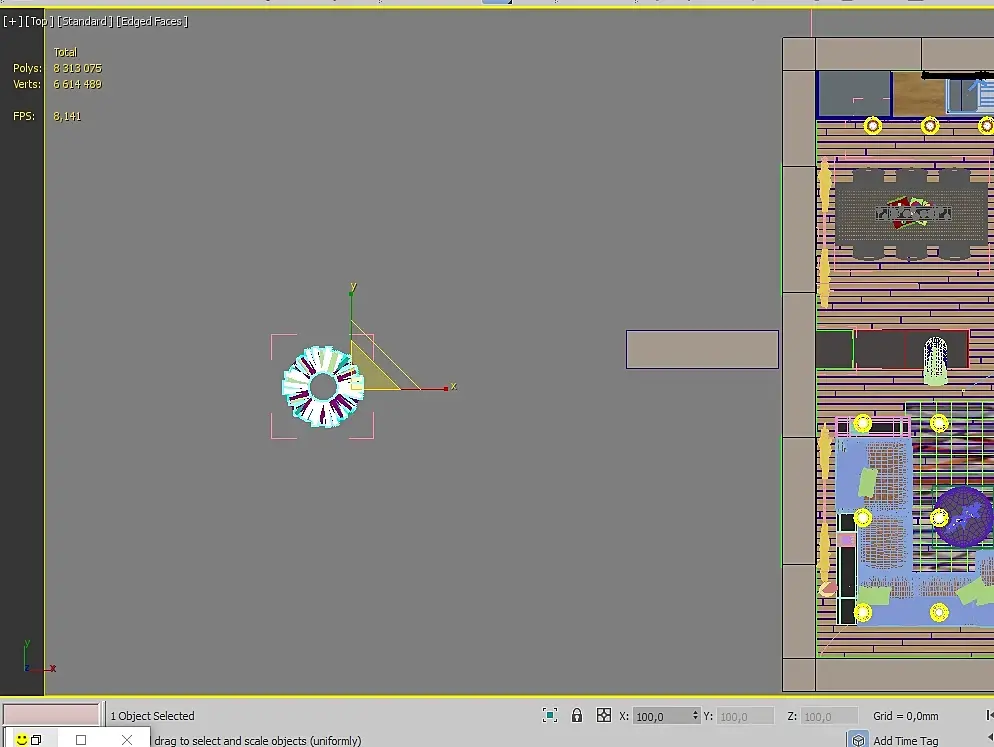Click the 'Grid = 0,0mm' status readout
The height and width of the screenshot is (747, 994).
[905, 715]
